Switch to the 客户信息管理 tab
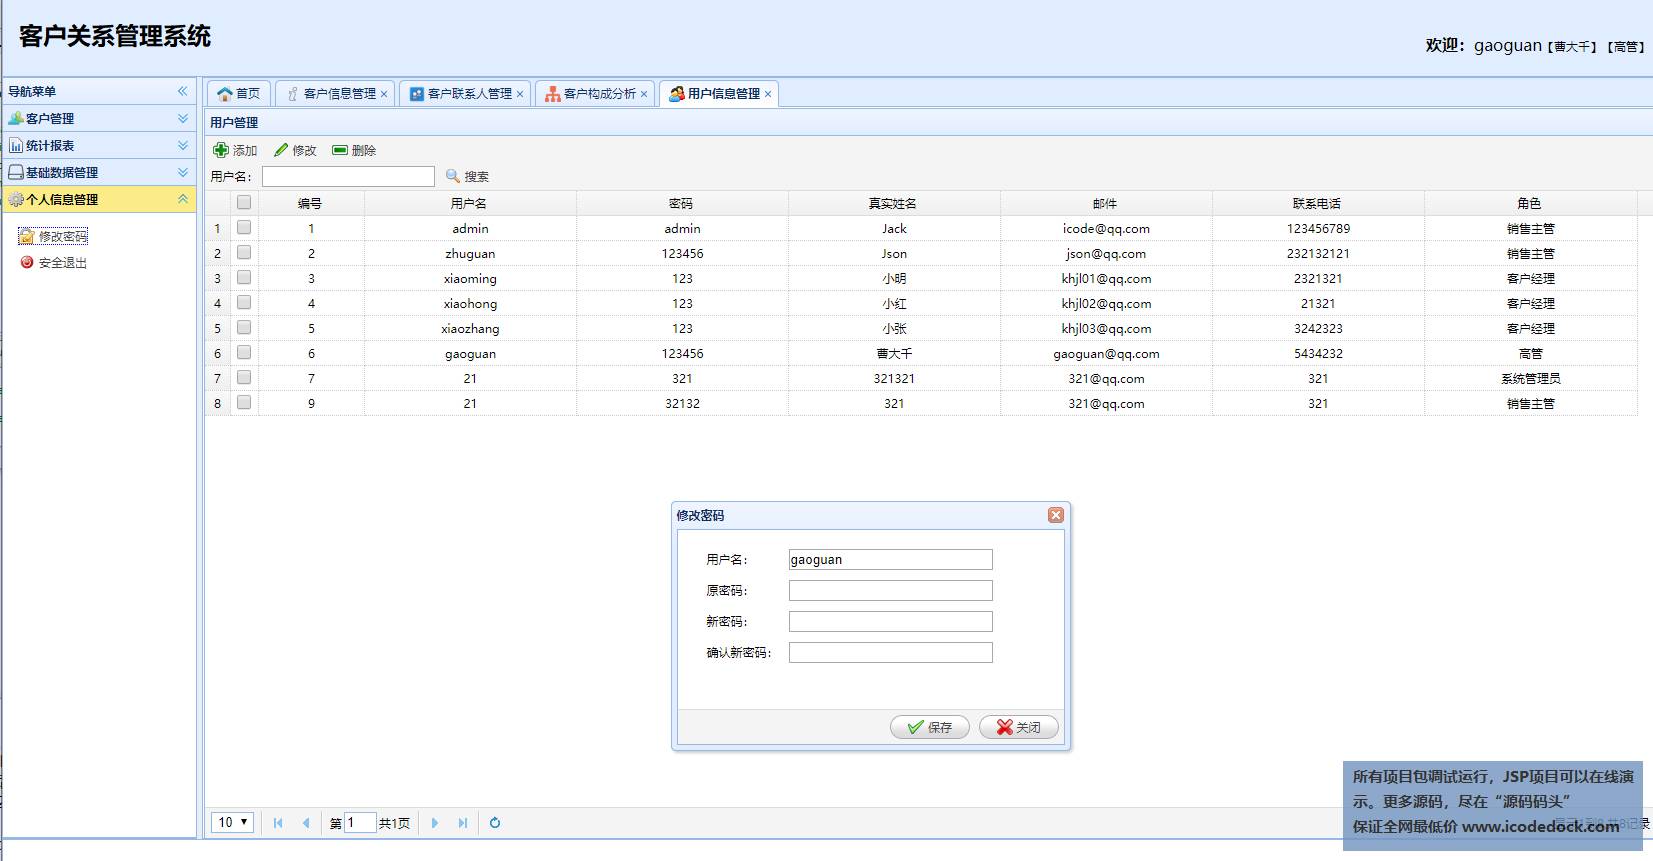The width and height of the screenshot is (1653, 861). click(x=335, y=94)
